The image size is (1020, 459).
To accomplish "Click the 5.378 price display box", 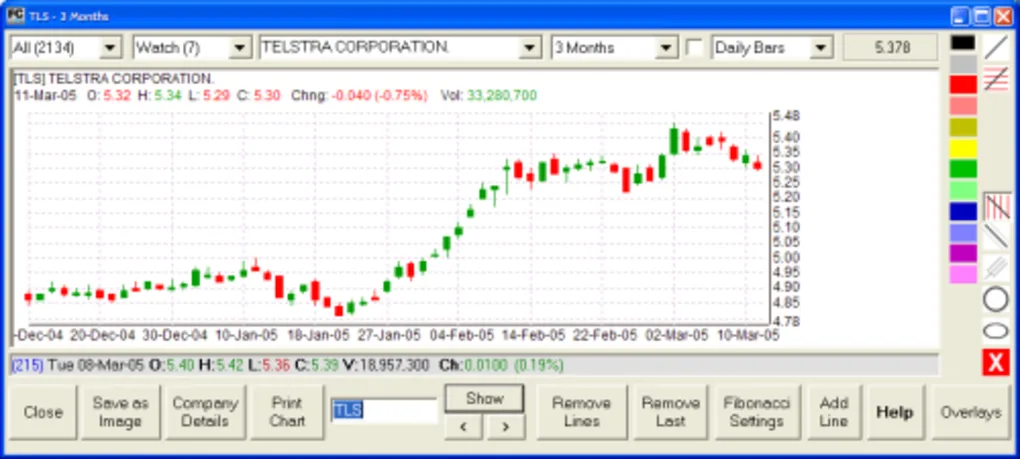I will [891, 48].
